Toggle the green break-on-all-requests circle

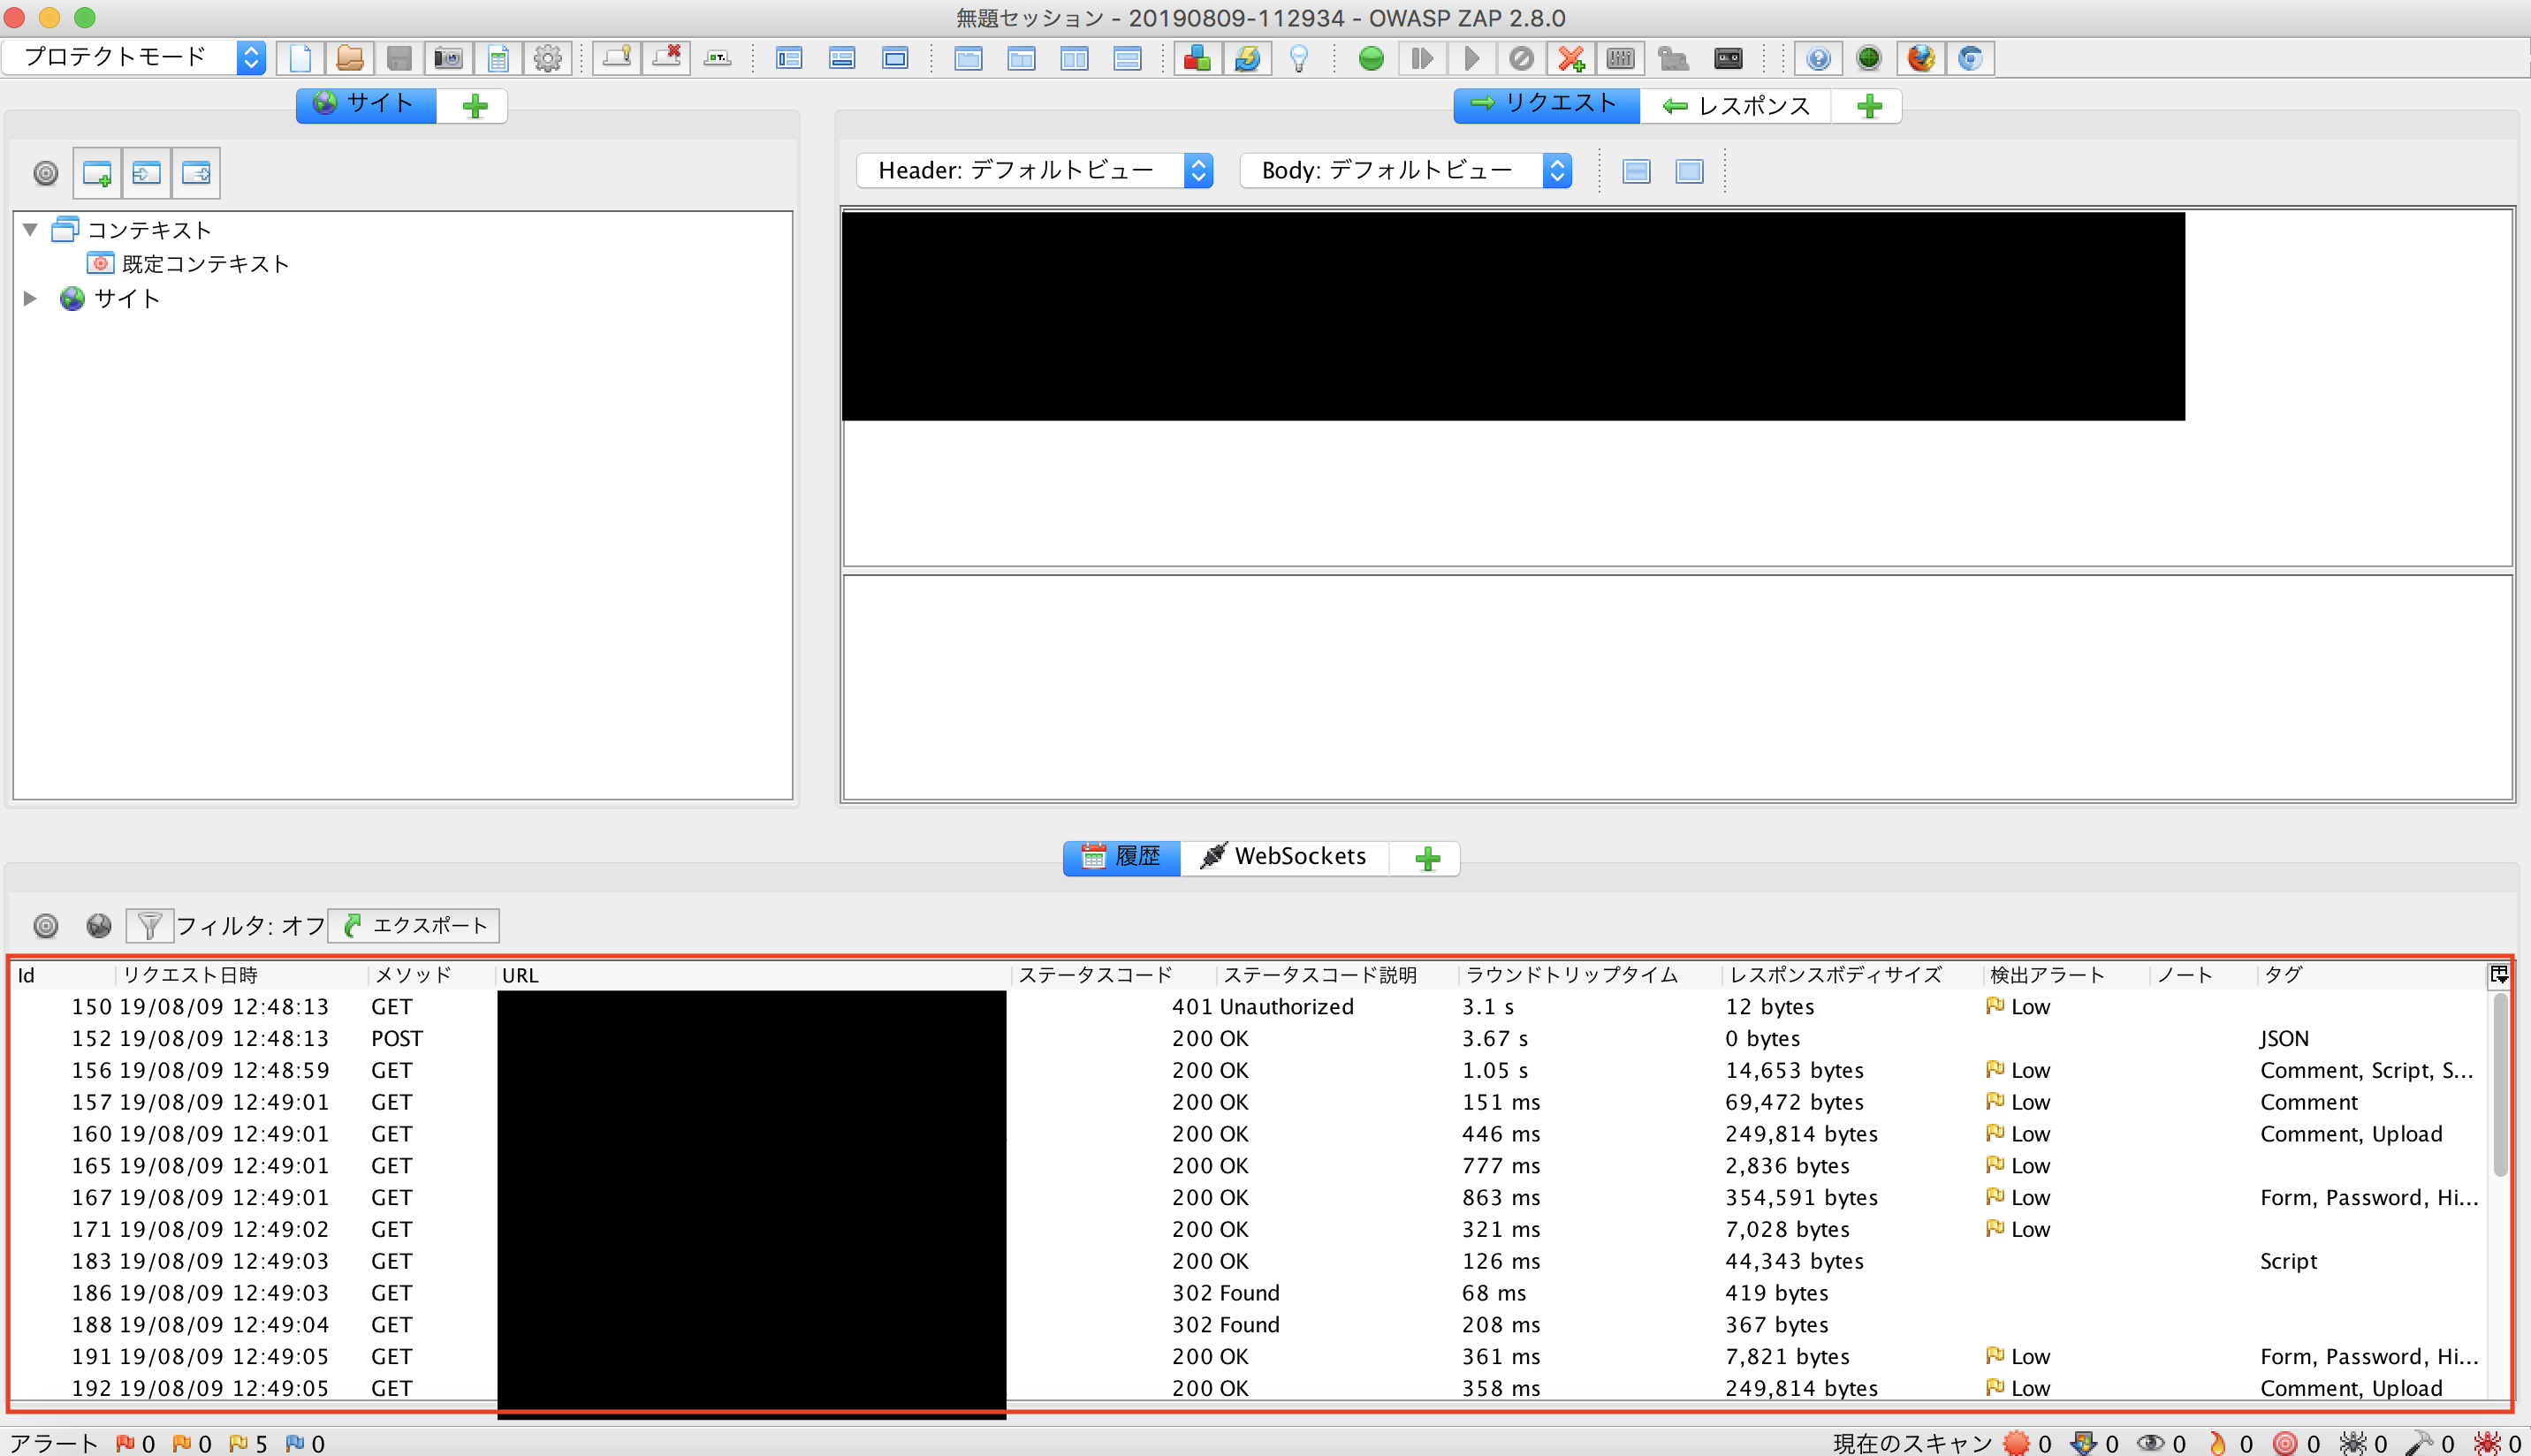pos(1371,58)
